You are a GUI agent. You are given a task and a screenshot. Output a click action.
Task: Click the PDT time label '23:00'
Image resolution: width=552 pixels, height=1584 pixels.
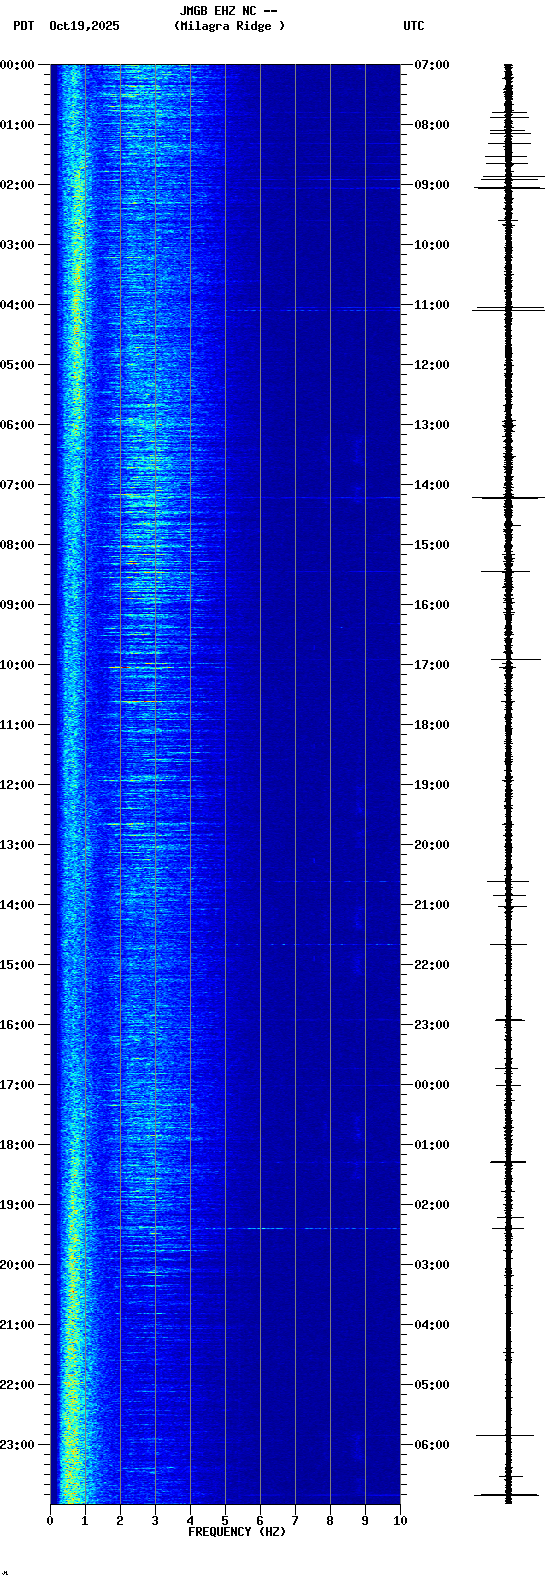point(17,1445)
